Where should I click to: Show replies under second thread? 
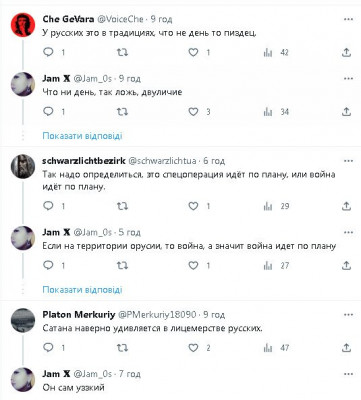click(x=82, y=289)
